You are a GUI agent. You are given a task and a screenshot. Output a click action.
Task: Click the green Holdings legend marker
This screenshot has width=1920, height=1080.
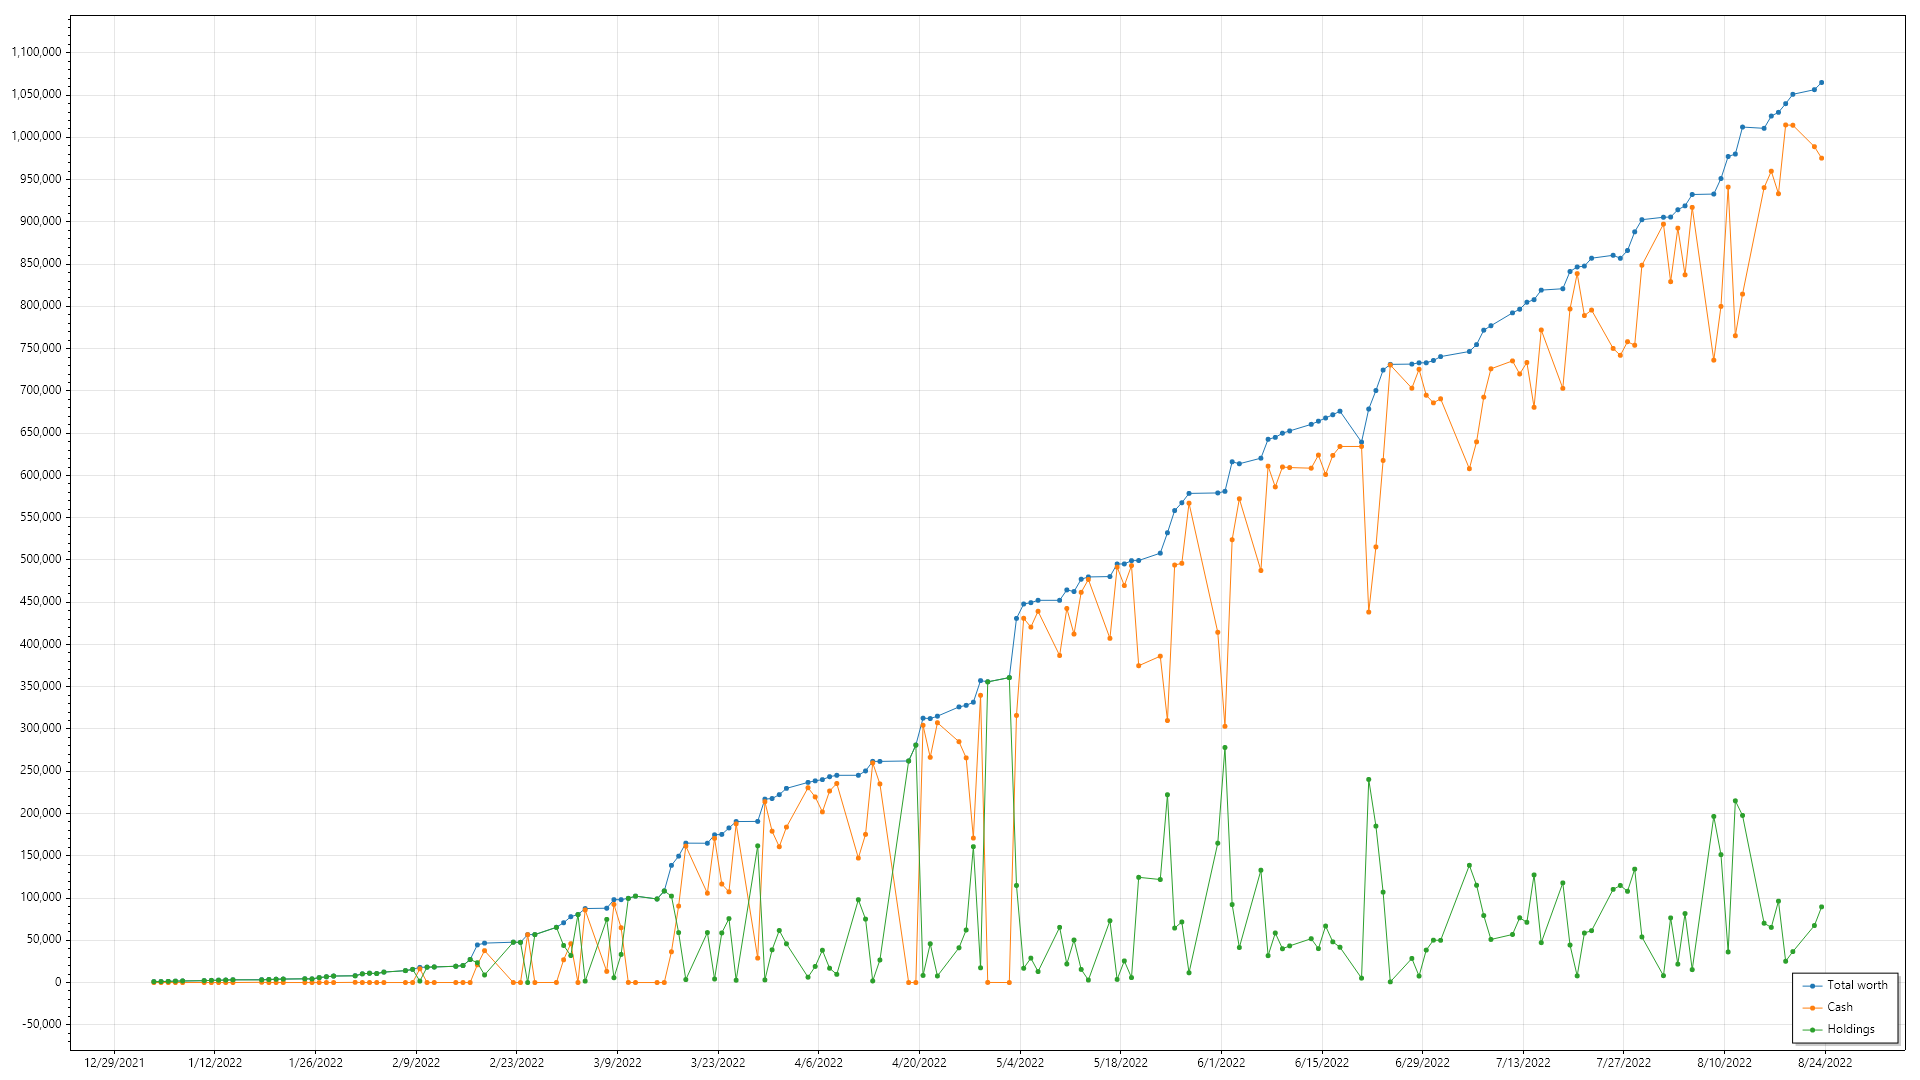pos(1813,1030)
